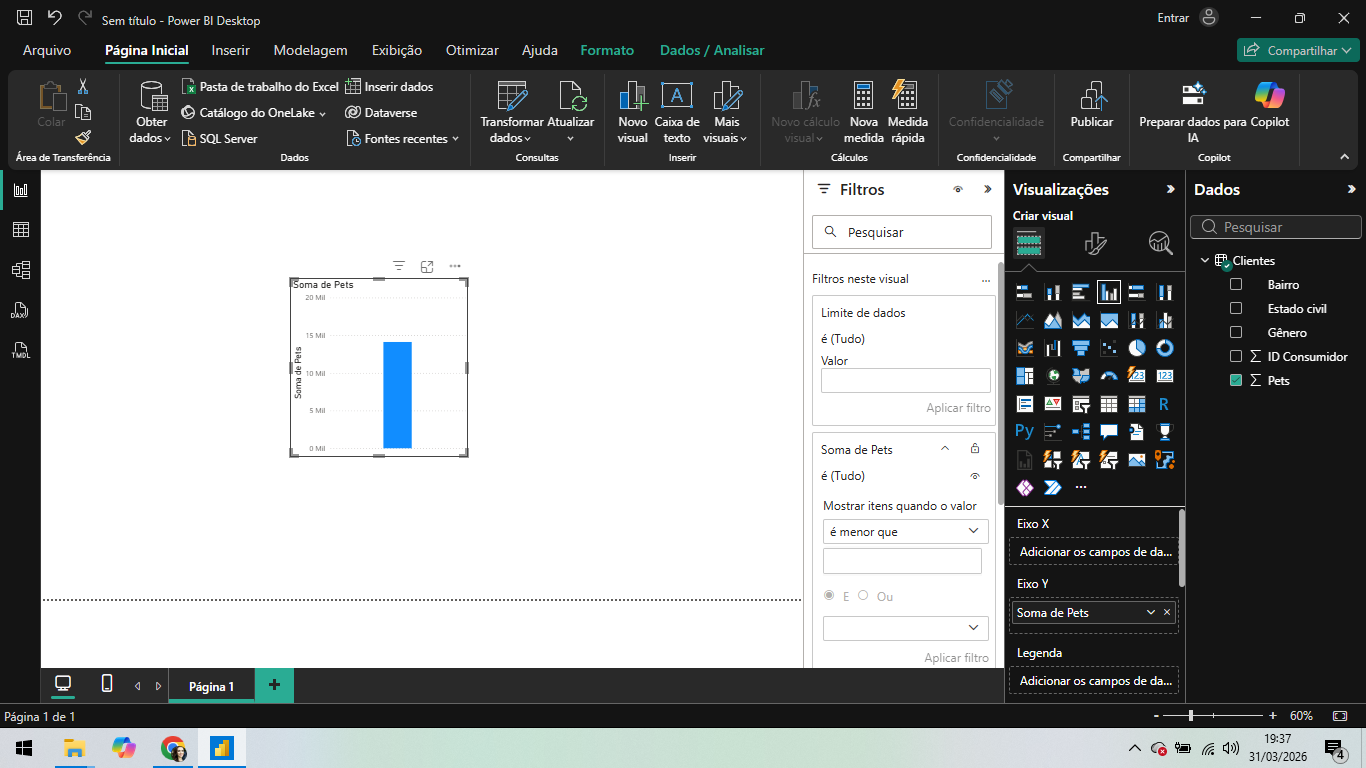Open the 'é menor que' condition dropdown
Screen dimensions: 1366x768
click(905, 532)
